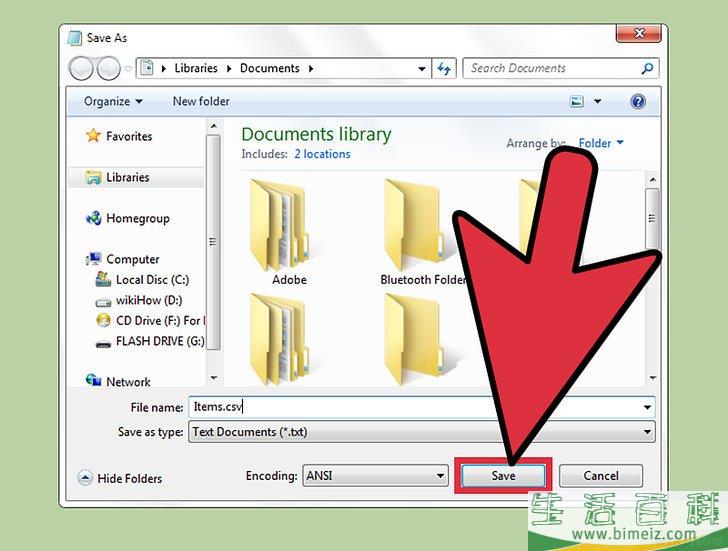Open the view options dropdown arrow
728x551 pixels.
coord(598,101)
